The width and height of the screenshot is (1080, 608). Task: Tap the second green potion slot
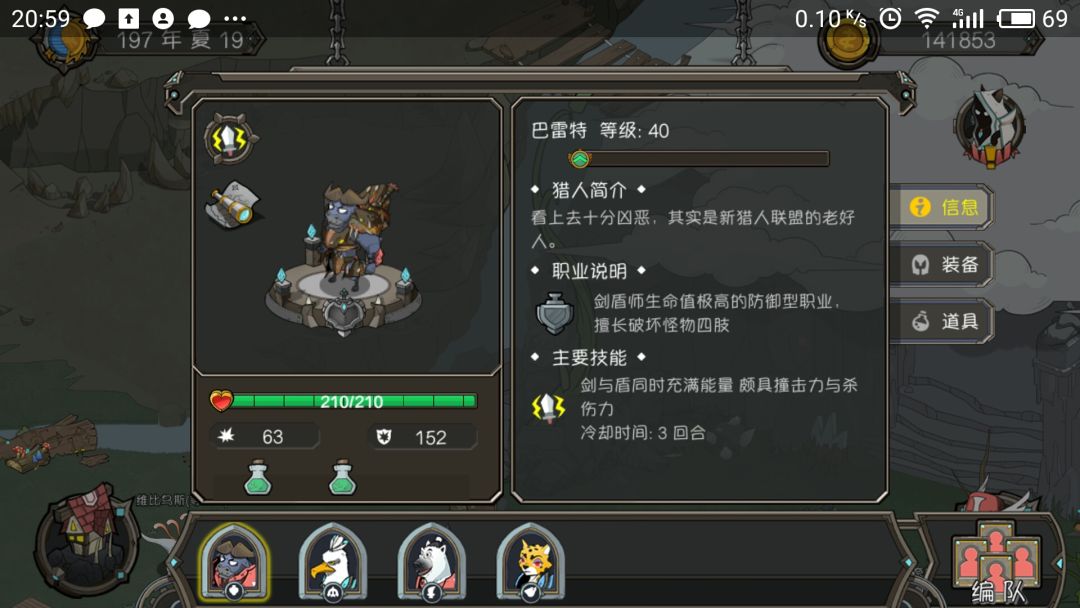pyautogui.click(x=343, y=478)
